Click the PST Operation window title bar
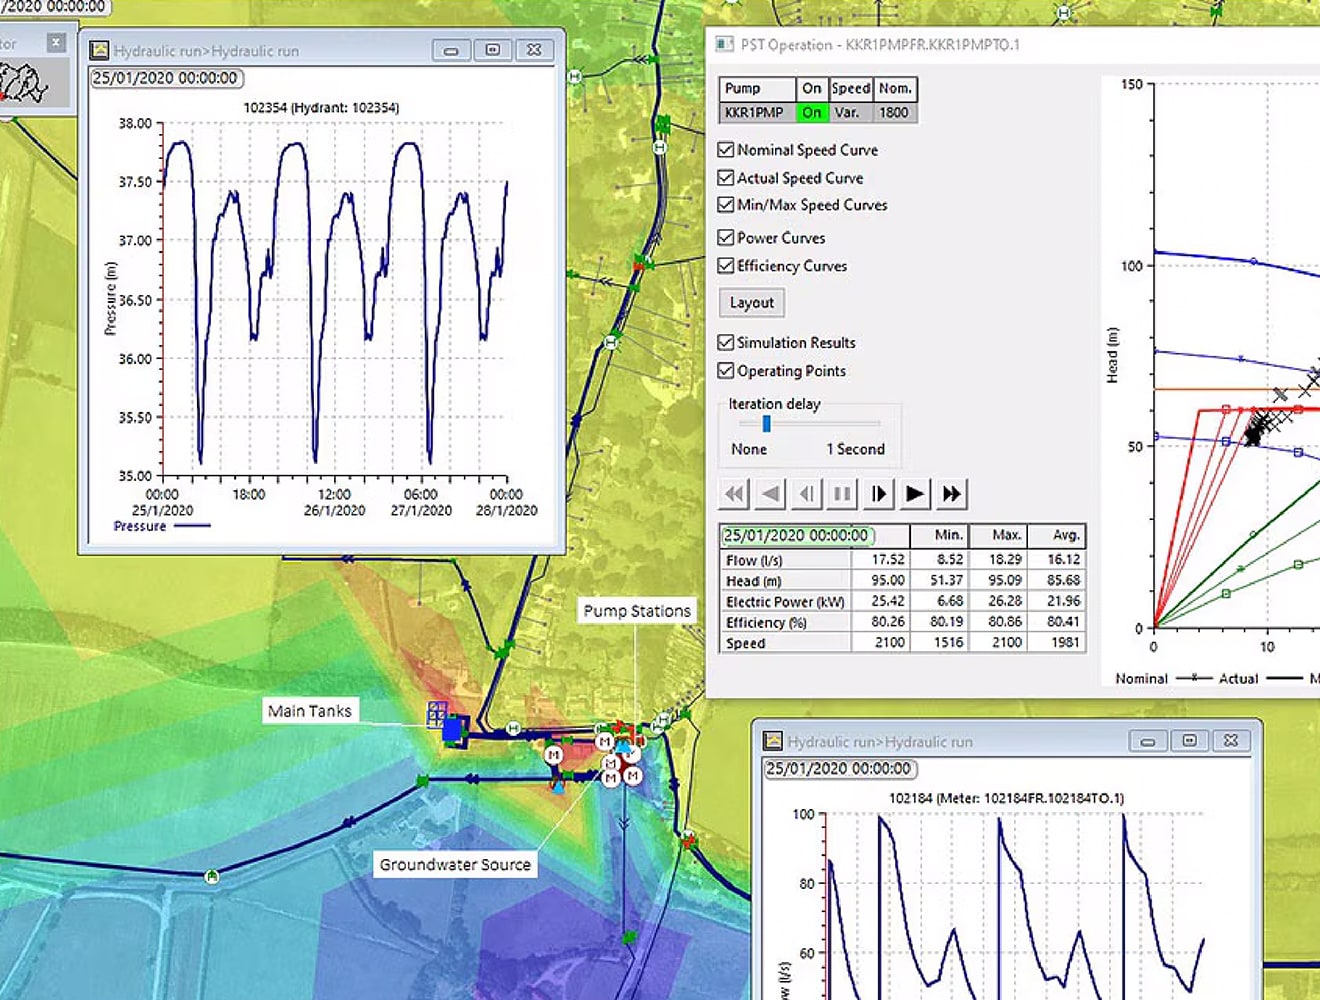Image resolution: width=1320 pixels, height=1000 pixels. tap(1012, 44)
